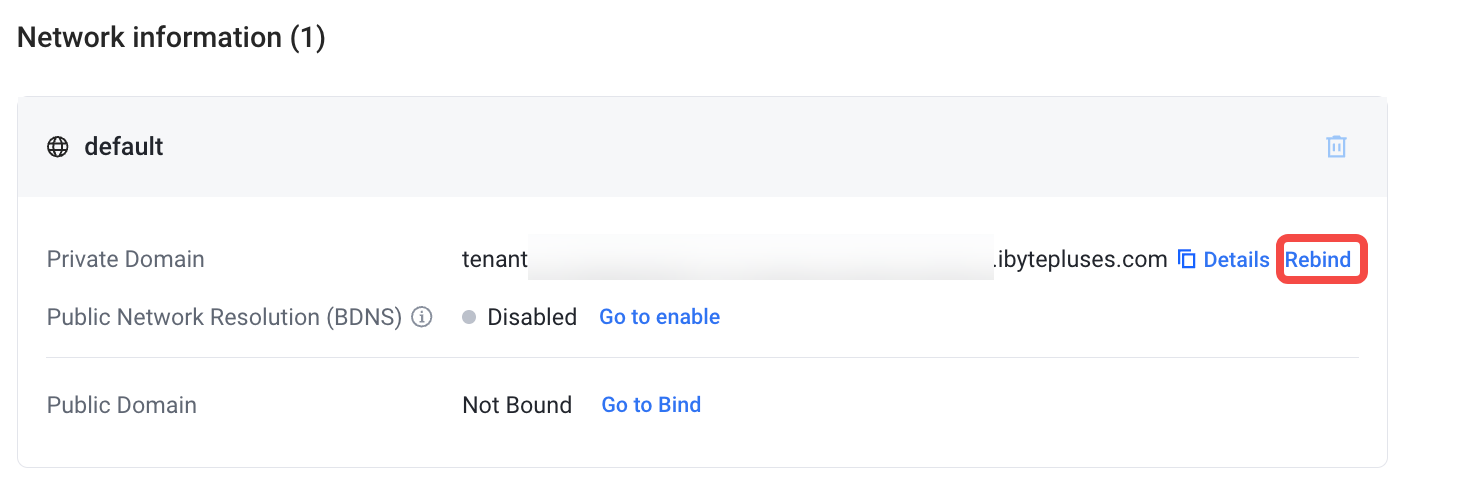The width and height of the screenshot is (1470, 484).
Task: Follow the Go to enable link
Action: (x=659, y=317)
